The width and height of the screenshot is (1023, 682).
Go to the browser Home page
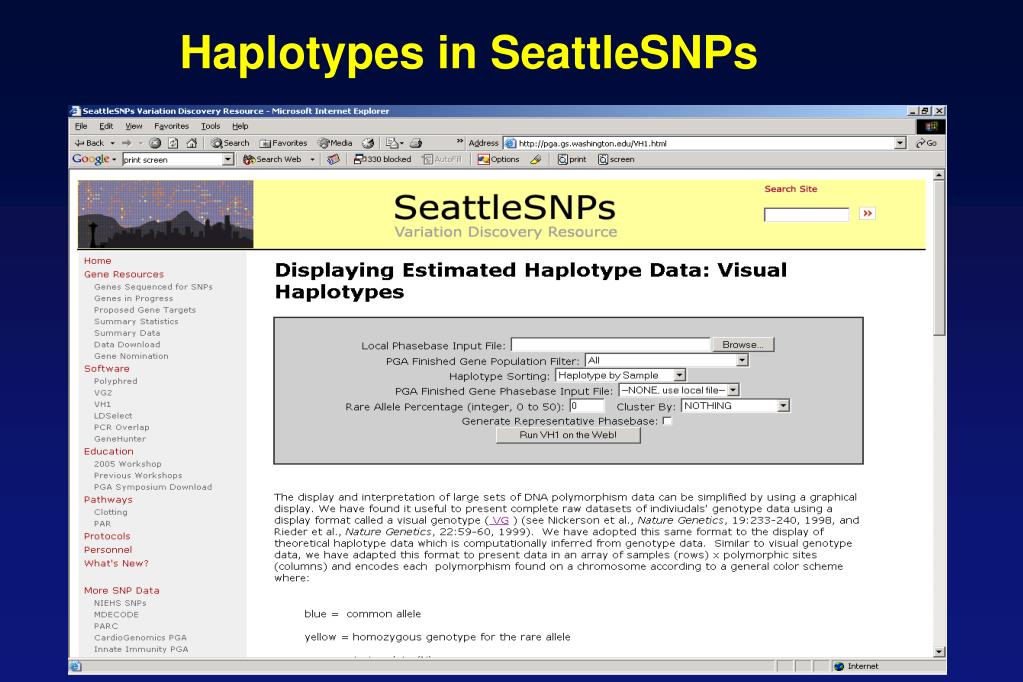click(x=191, y=143)
